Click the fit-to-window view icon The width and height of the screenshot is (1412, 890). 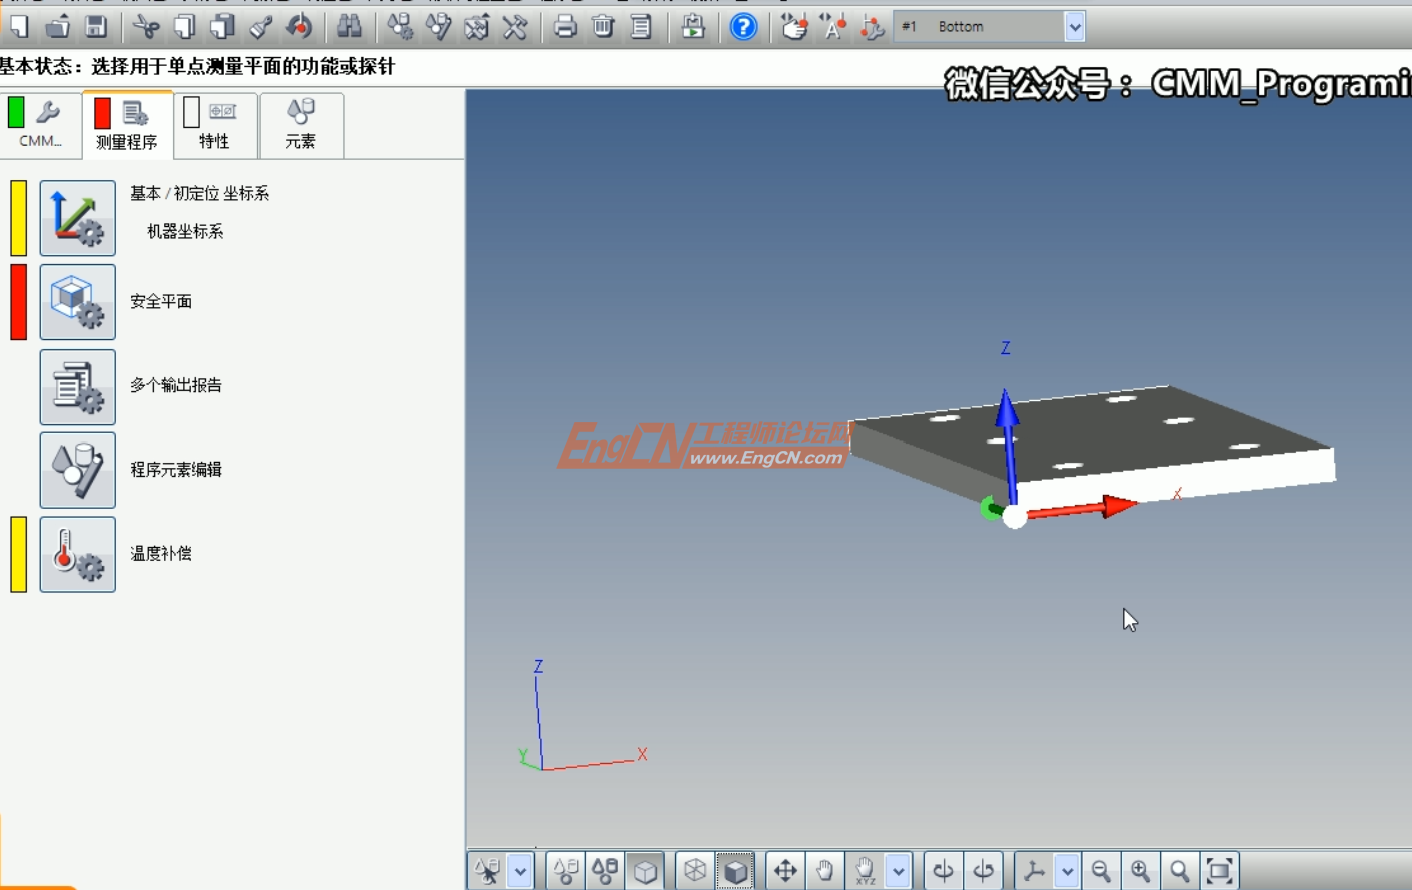[x=1219, y=871]
